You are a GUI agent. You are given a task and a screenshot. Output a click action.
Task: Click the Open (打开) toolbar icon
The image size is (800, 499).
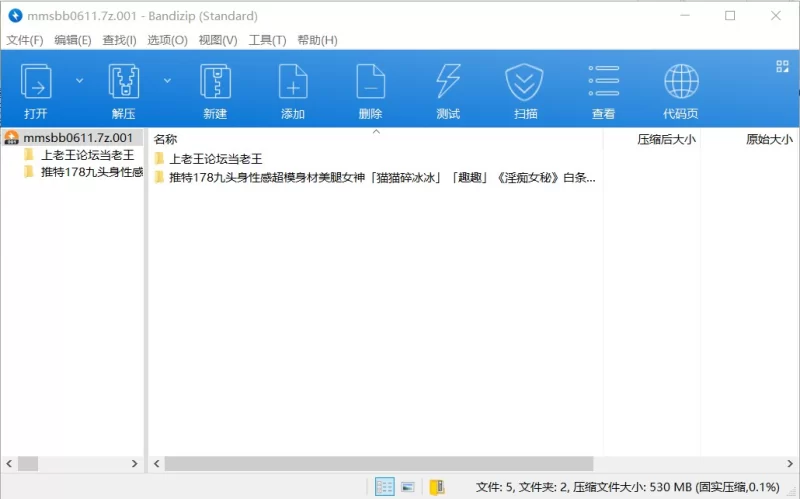click(x=36, y=82)
